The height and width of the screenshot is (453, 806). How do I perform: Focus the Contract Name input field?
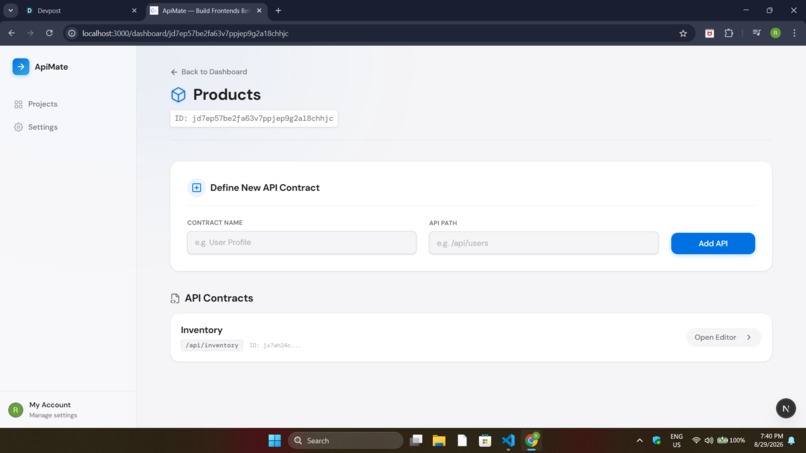pos(302,243)
